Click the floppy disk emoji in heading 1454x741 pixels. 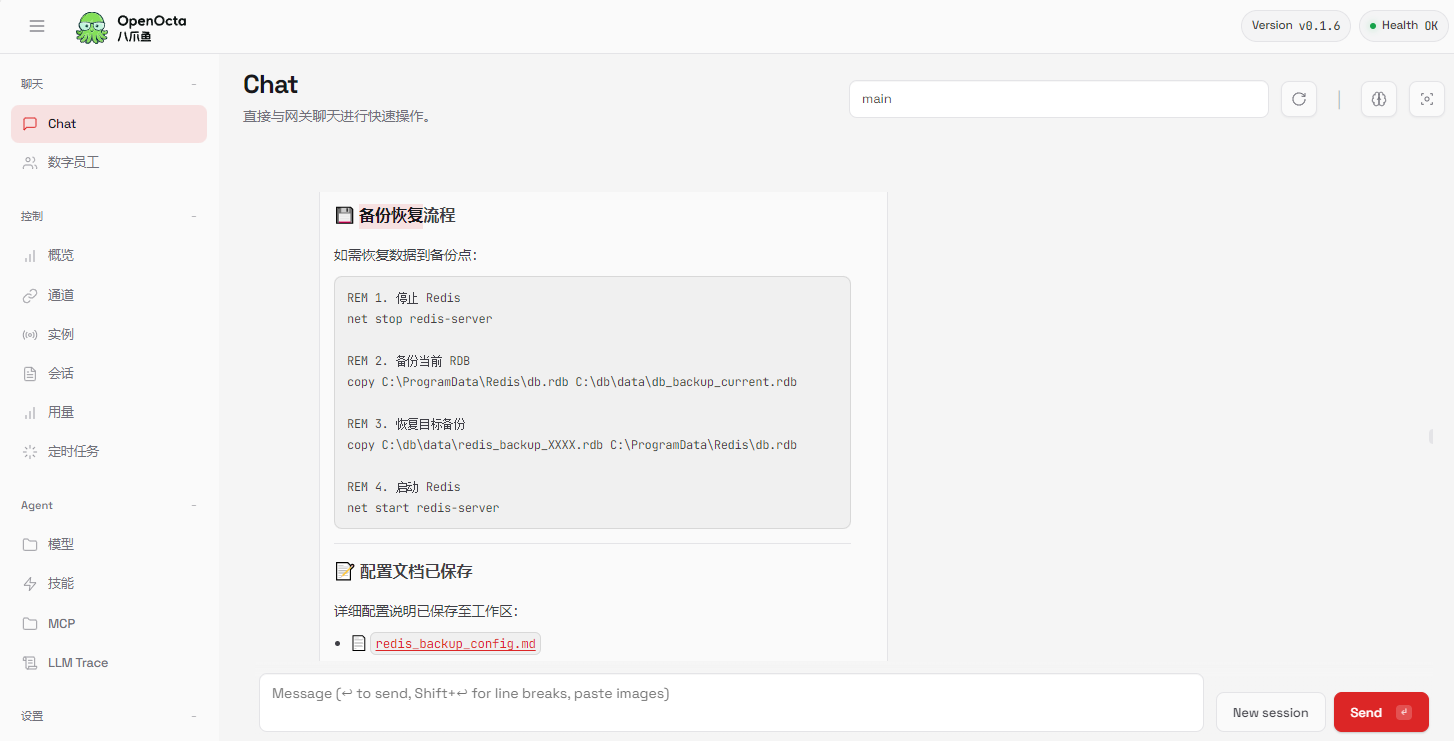tap(344, 215)
